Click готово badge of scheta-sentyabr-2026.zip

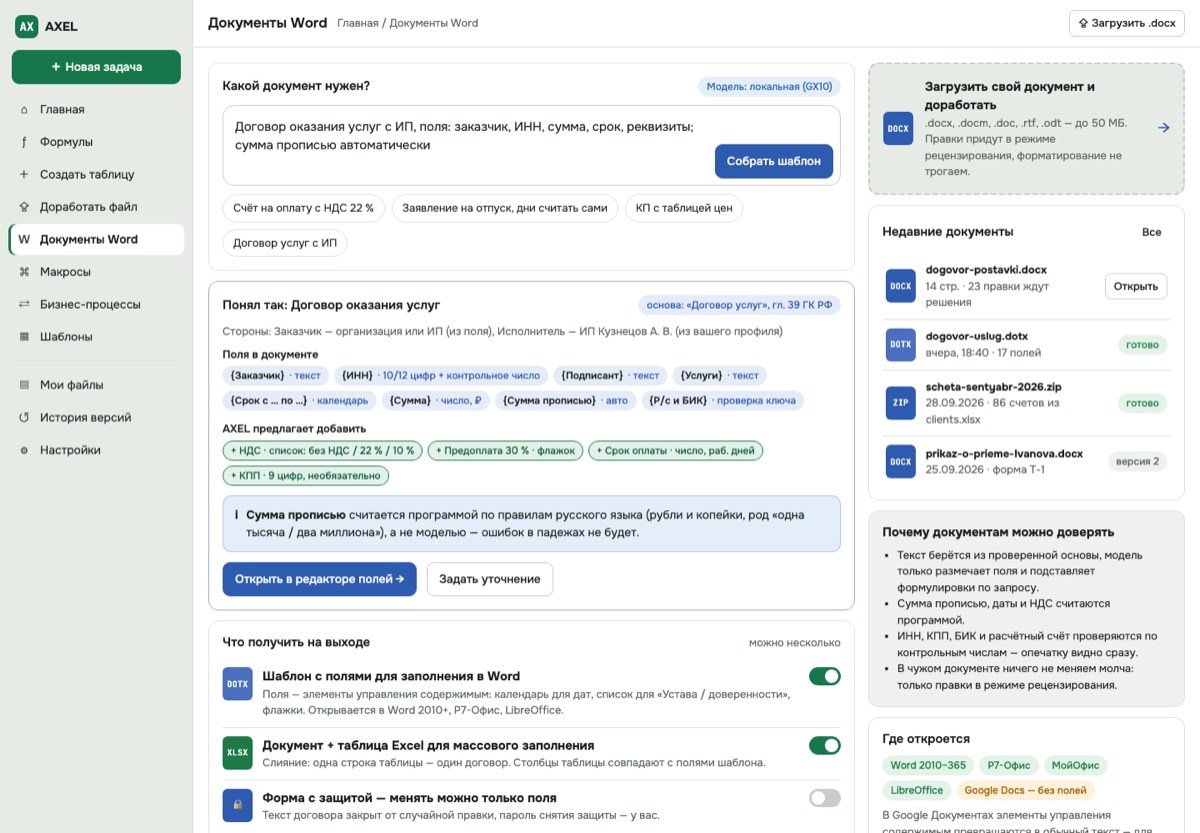pyautogui.click(x=1142, y=403)
